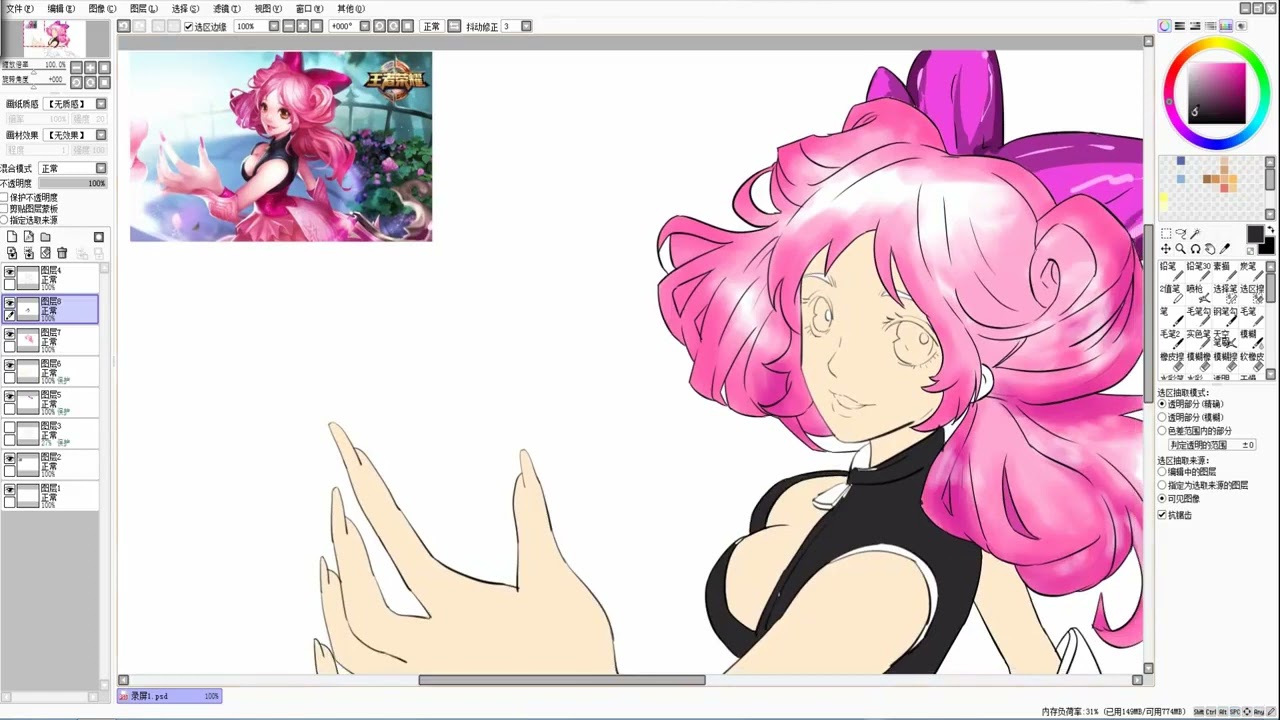Viewport: 1280px width, 720px height.
Task: Select the hand pan tool
Action: pyautogui.click(x=1209, y=248)
